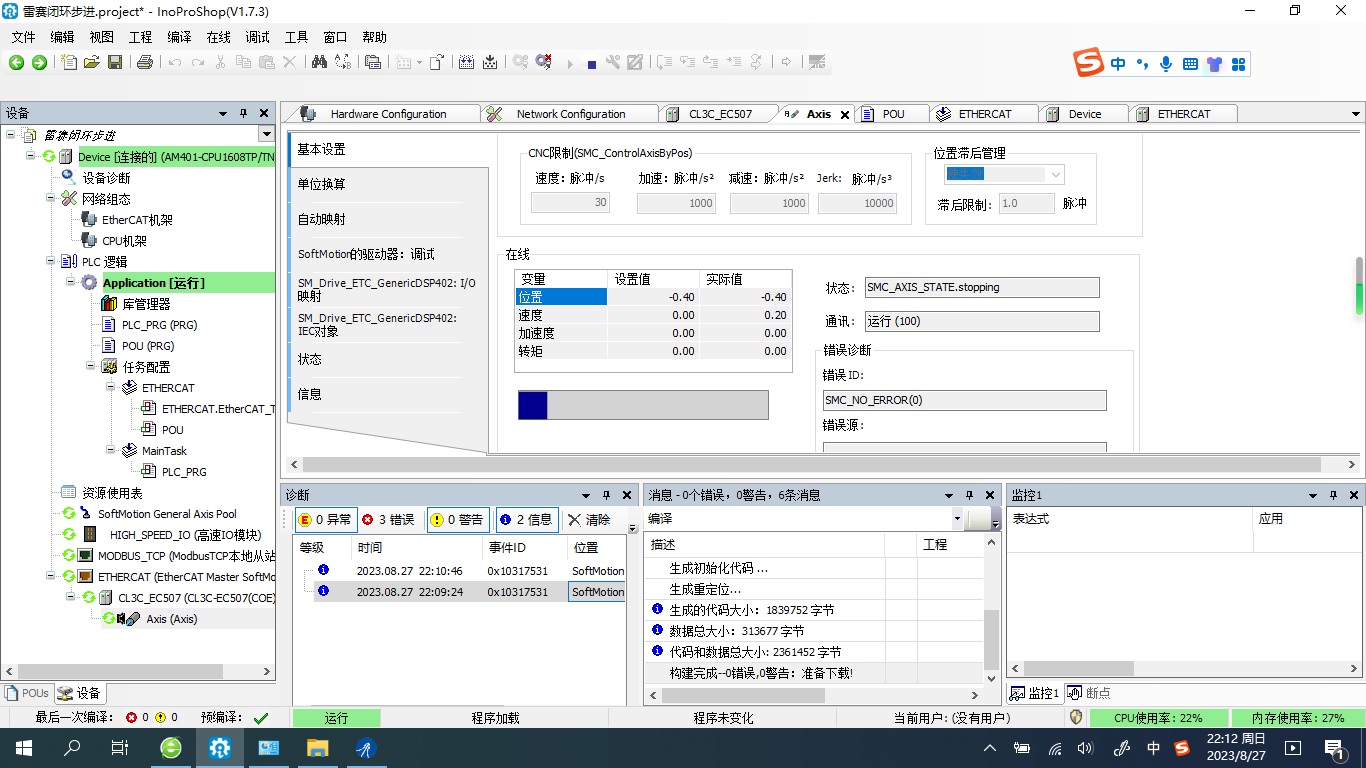
Task: Click the open folder toolbar icon
Action: 92,62
